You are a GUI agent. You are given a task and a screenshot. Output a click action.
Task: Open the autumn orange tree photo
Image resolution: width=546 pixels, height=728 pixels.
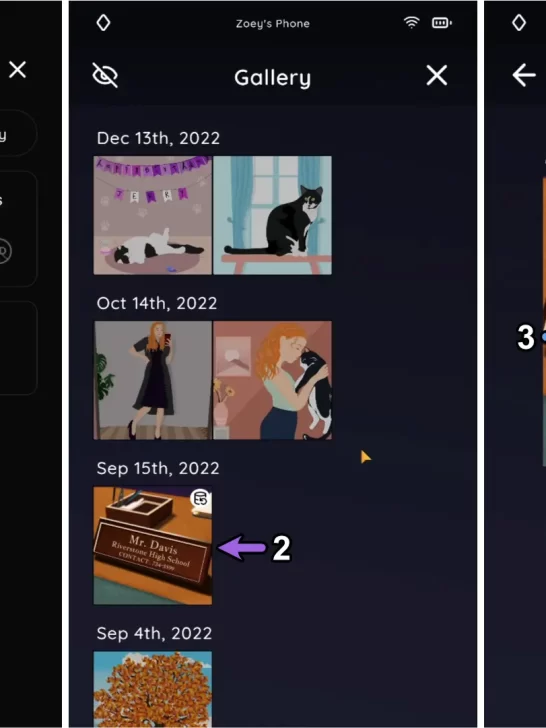pos(153,689)
